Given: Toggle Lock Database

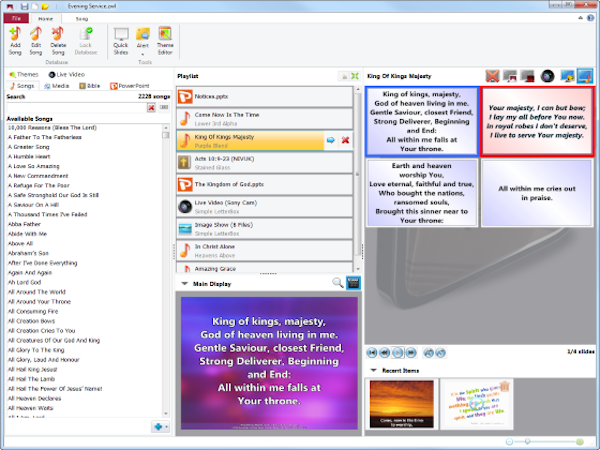Looking at the screenshot, I should pyautogui.click(x=86, y=41).
